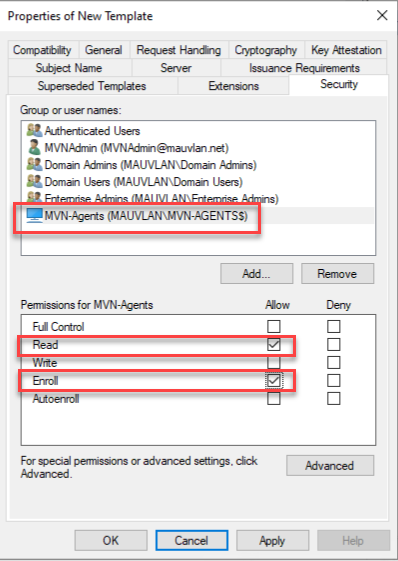The height and width of the screenshot is (561, 398).
Task: Uncheck the Allow checkbox for Enroll
Action: pyautogui.click(x=274, y=381)
